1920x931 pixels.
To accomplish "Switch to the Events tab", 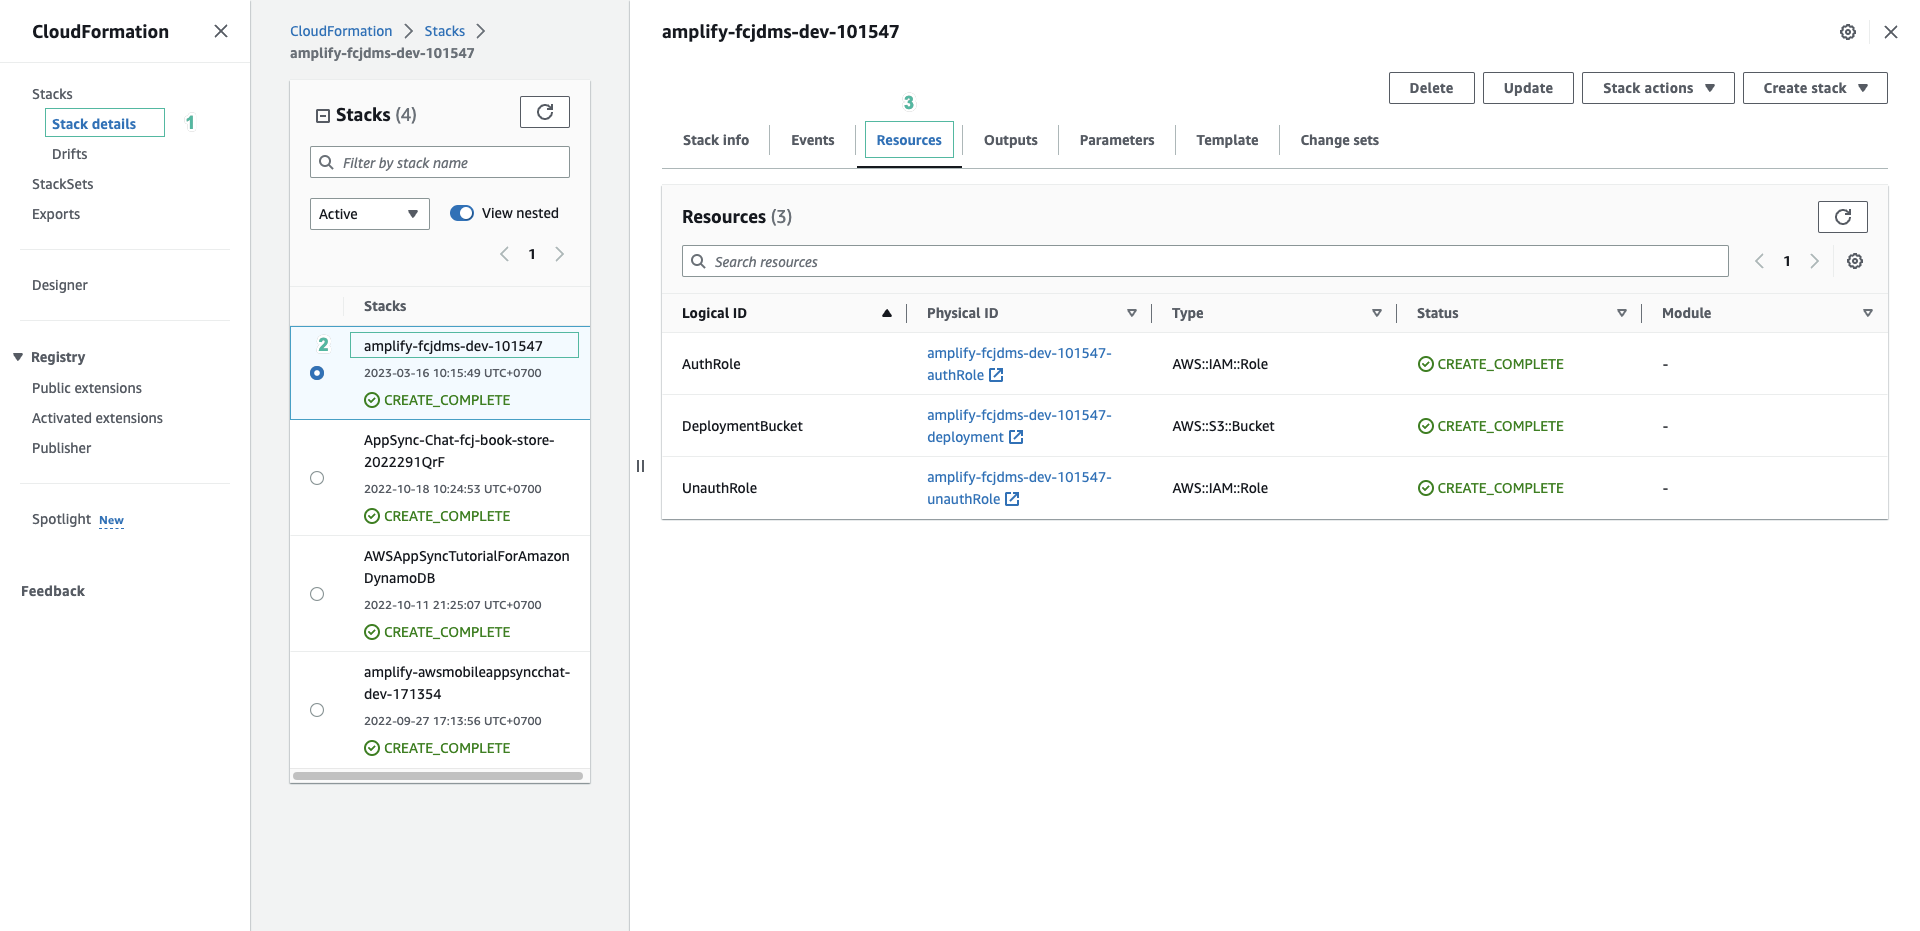I will tap(812, 140).
